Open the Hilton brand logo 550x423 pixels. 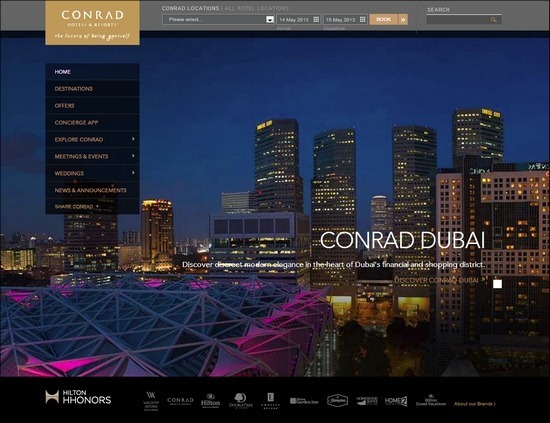[x=210, y=401]
